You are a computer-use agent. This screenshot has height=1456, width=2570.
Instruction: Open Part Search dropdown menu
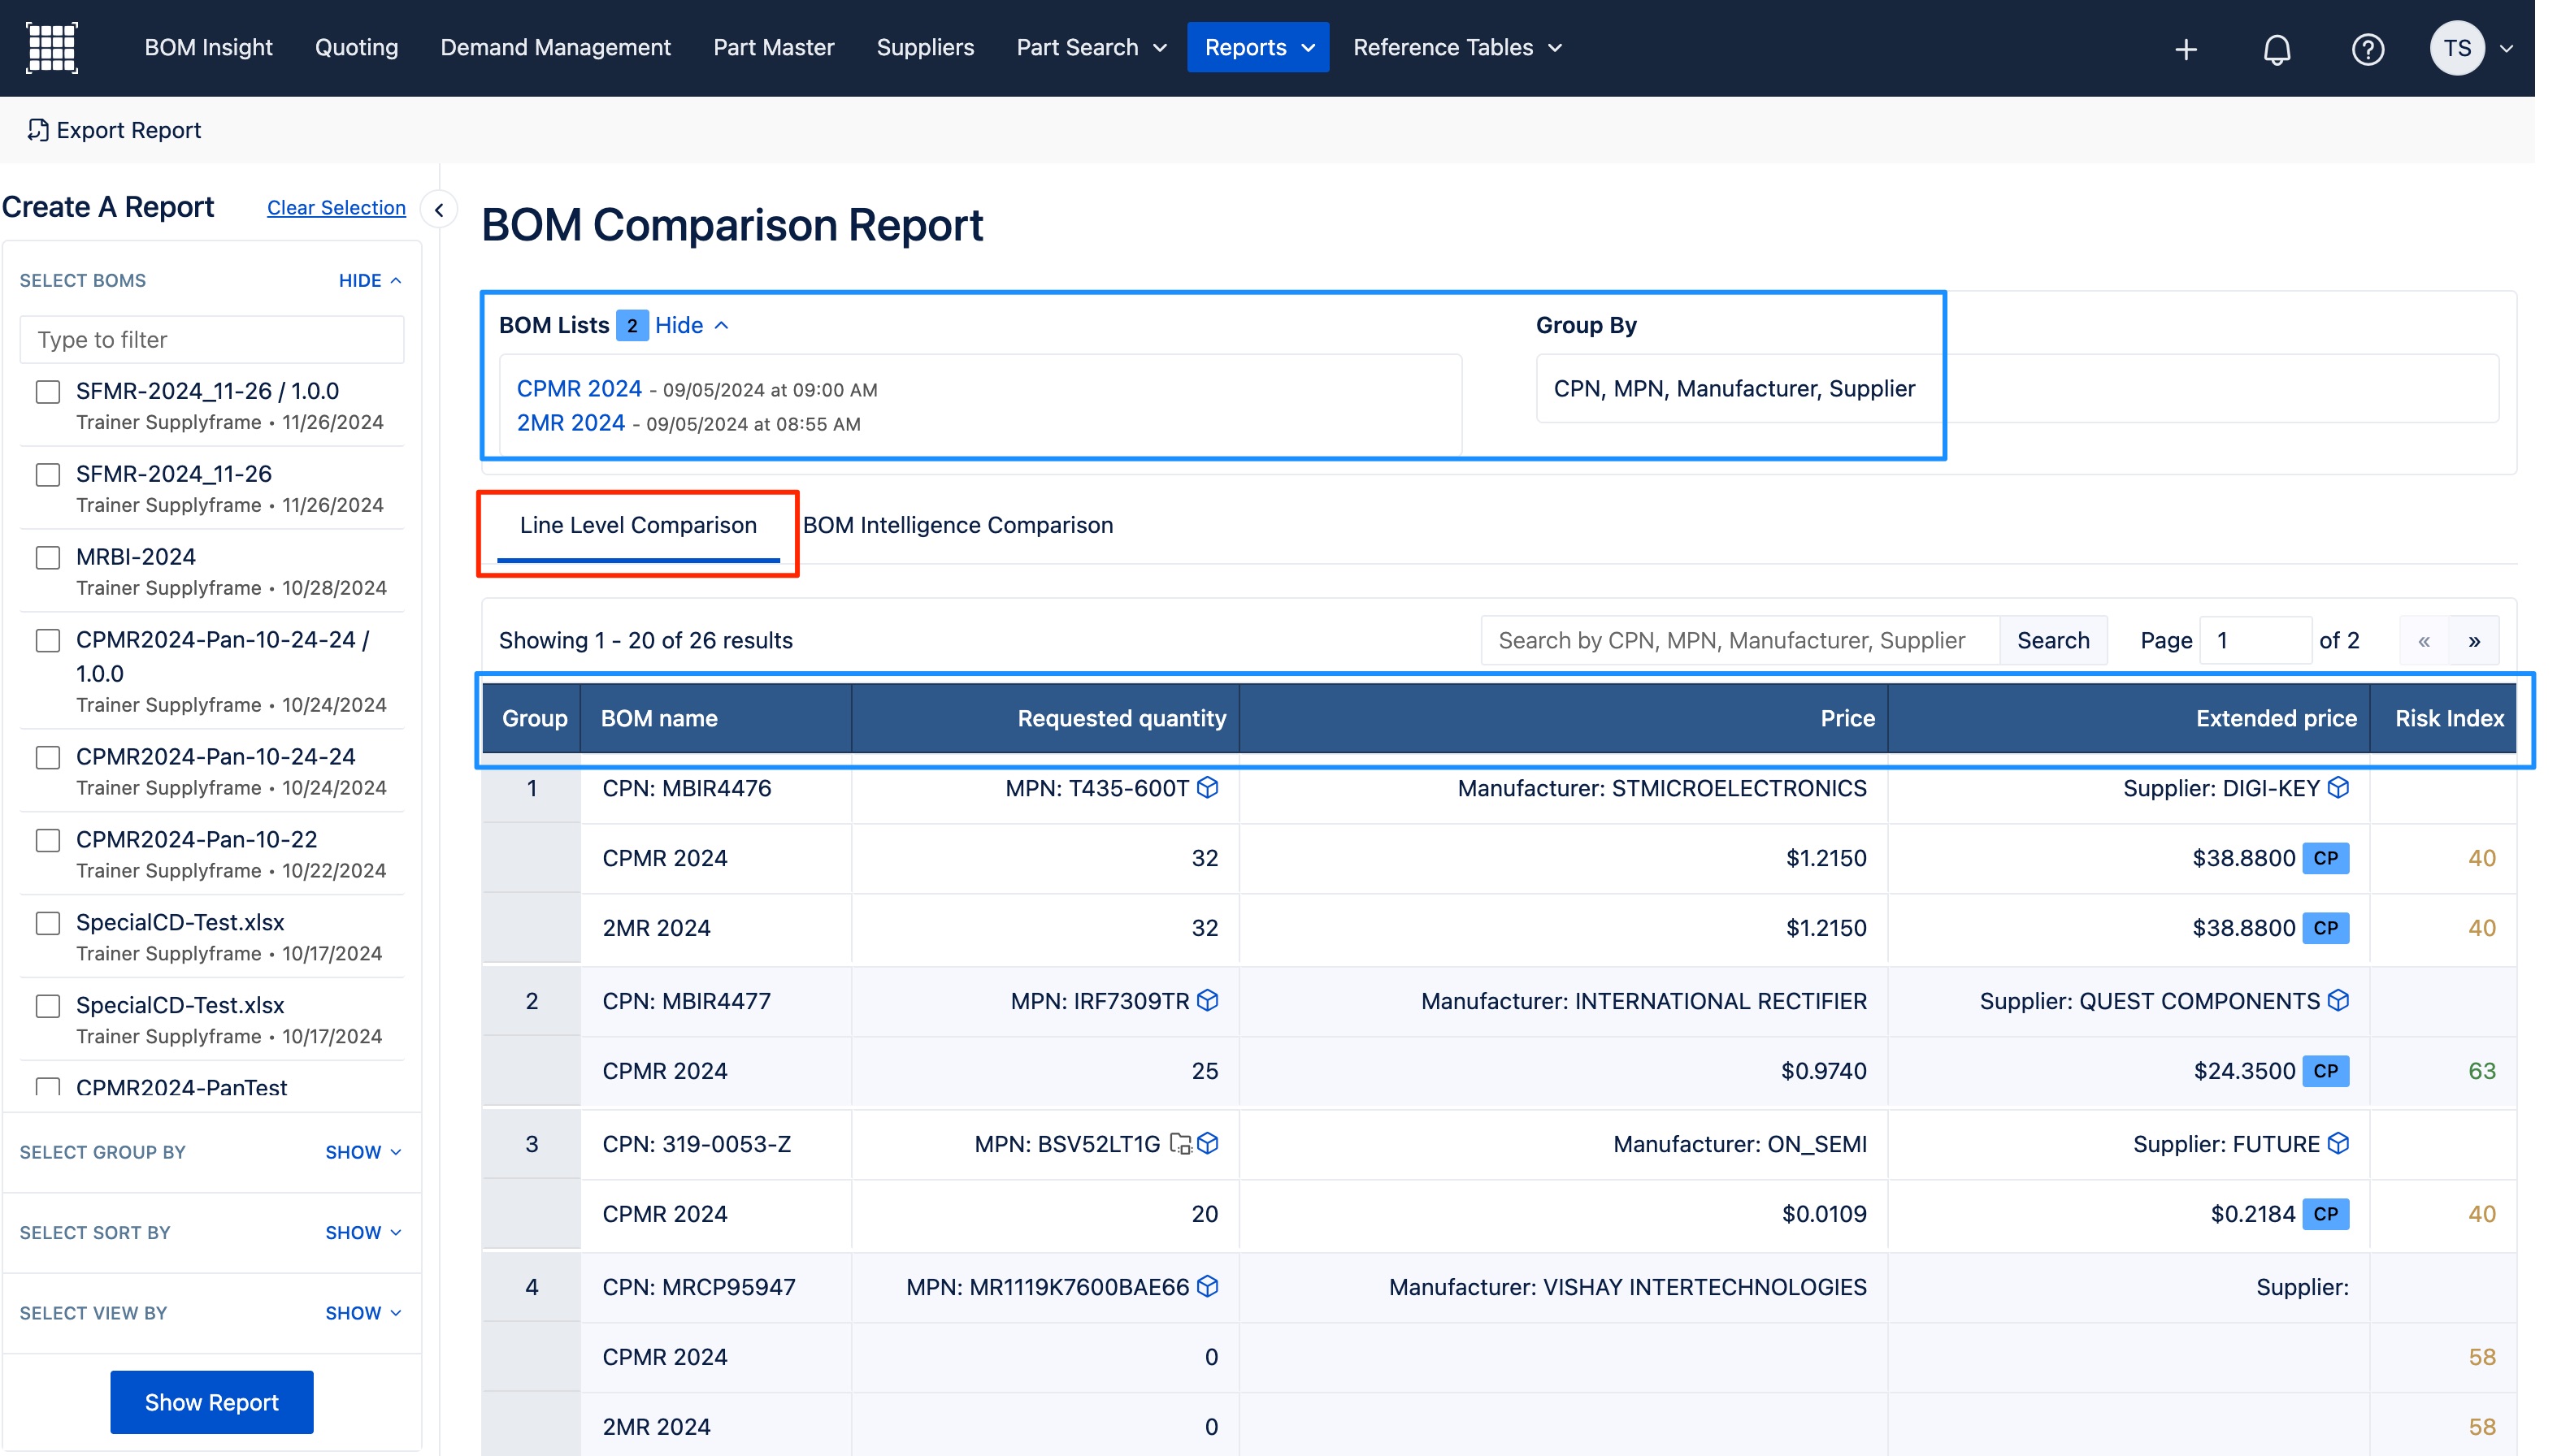[x=1092, y=47]
